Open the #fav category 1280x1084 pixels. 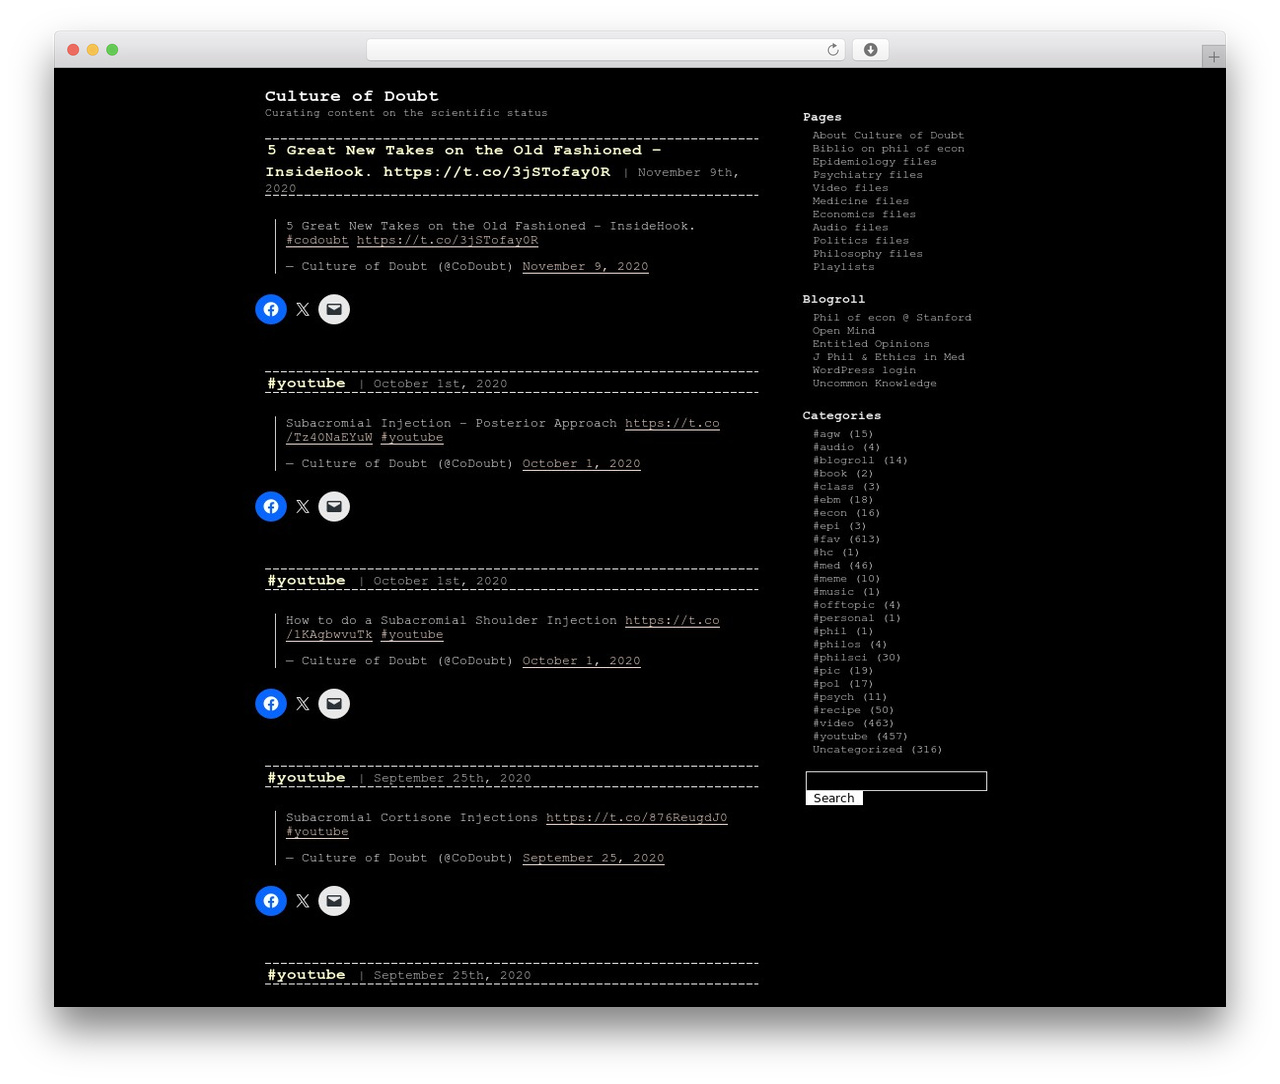pos(826,539)
